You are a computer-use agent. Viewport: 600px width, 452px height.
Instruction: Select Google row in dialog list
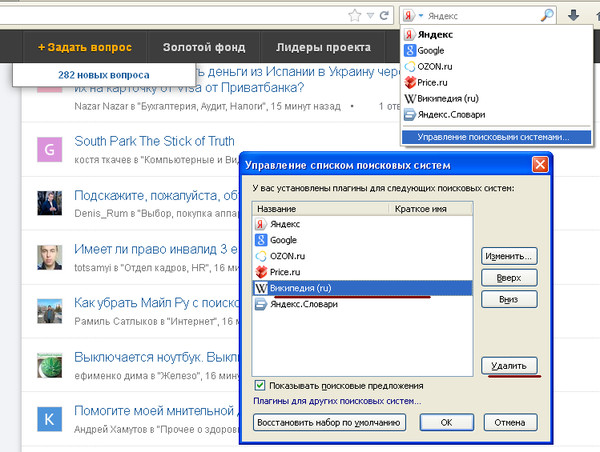pos(363,240)
